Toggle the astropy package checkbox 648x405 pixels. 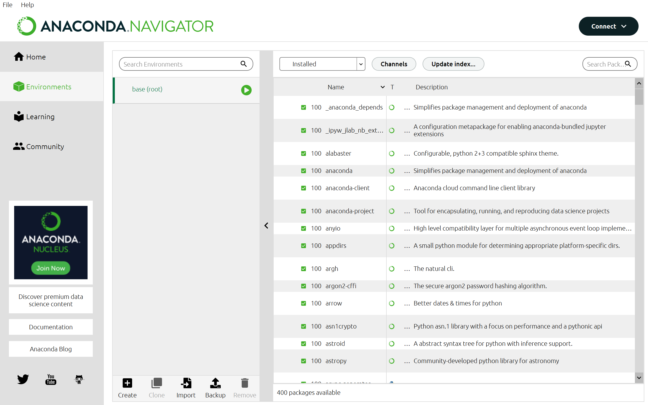coord(304,361)
